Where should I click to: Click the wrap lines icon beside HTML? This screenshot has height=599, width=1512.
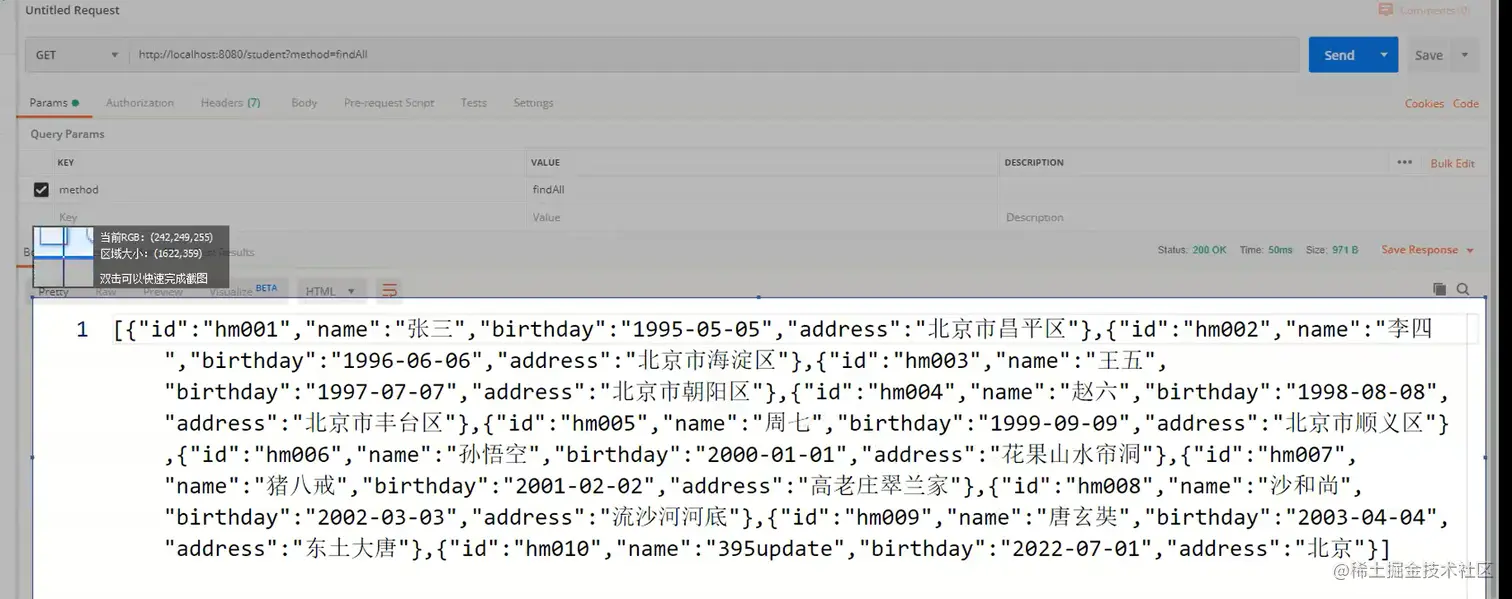pyautogui.click(x=390, y=291)
